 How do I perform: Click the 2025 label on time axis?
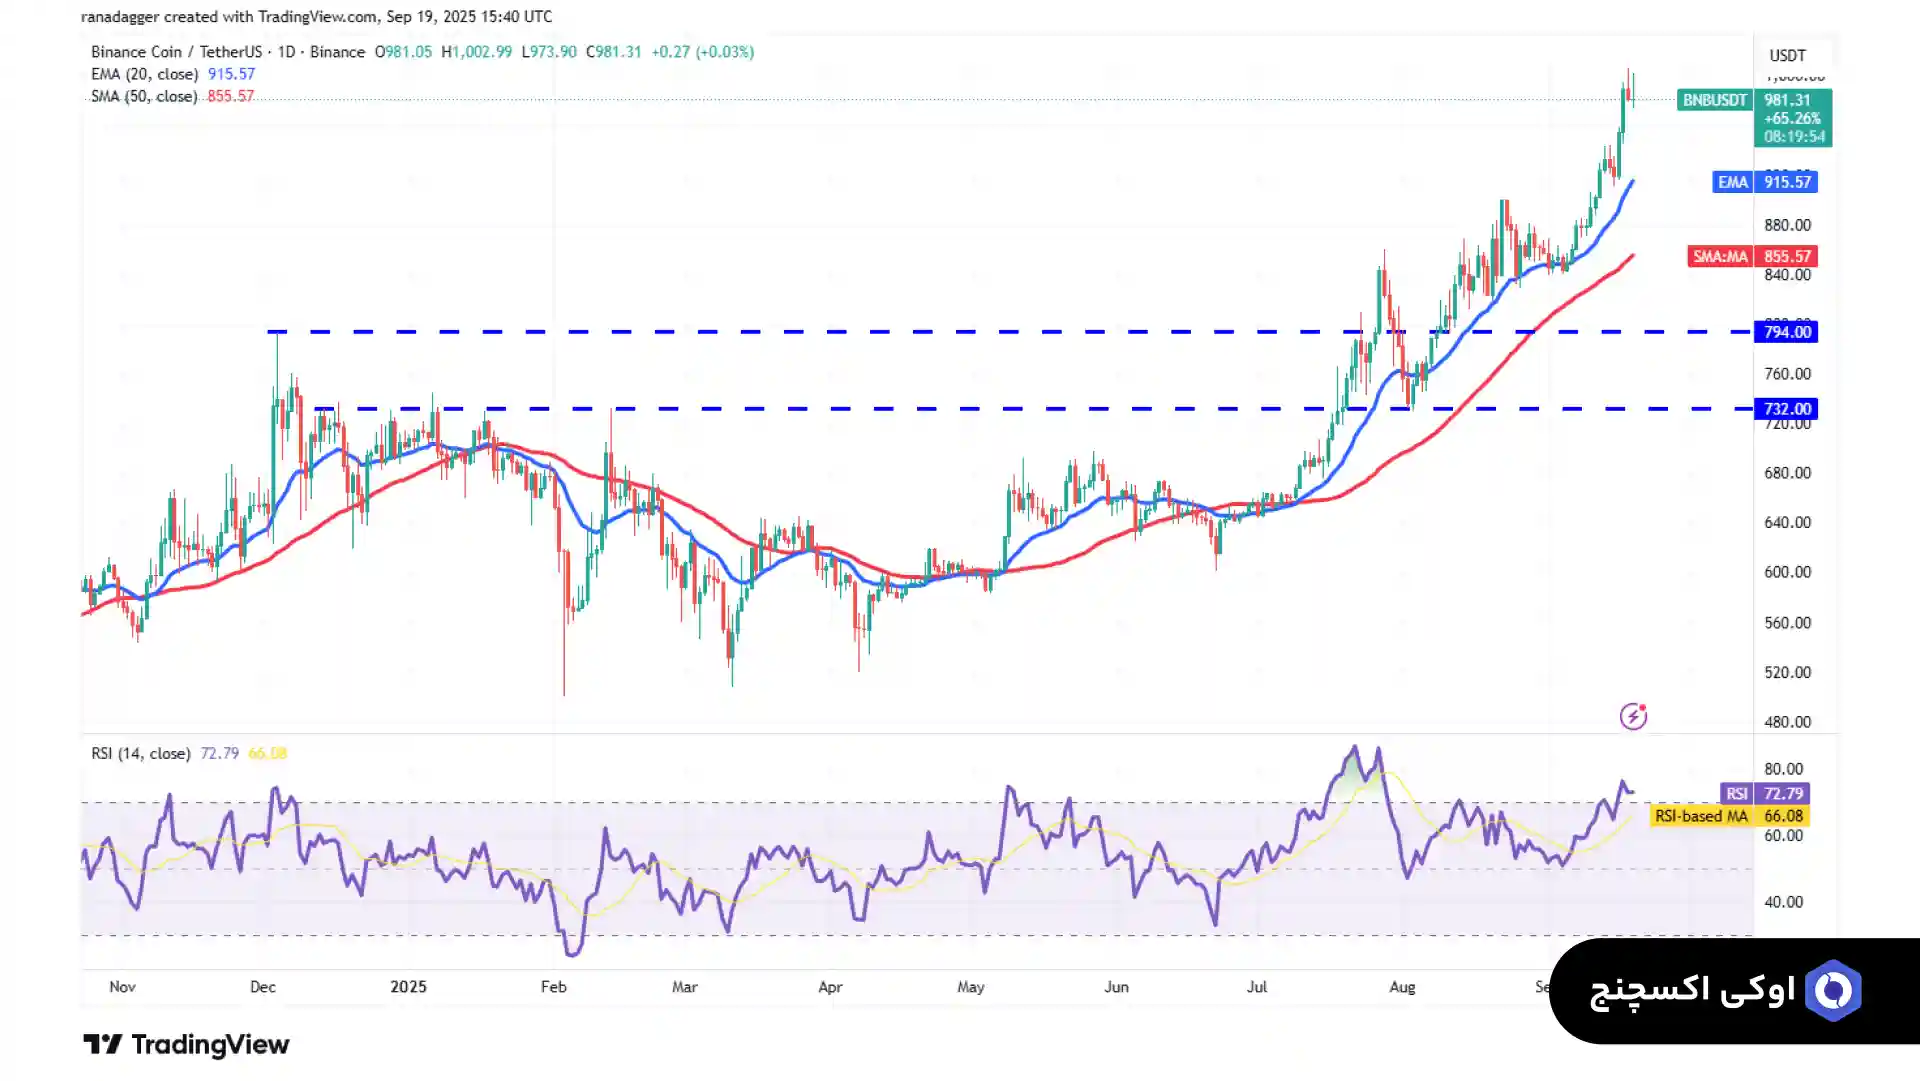[408, 987]
